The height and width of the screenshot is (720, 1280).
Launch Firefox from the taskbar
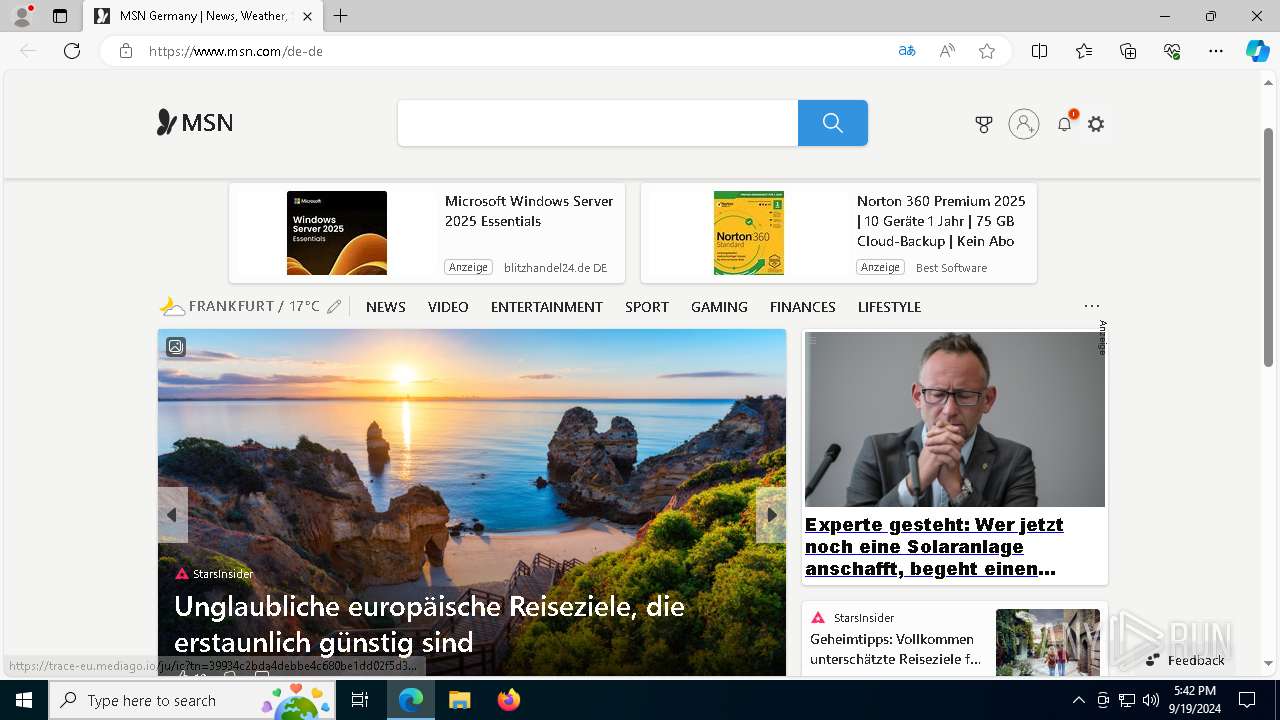(x=509, y=700)
